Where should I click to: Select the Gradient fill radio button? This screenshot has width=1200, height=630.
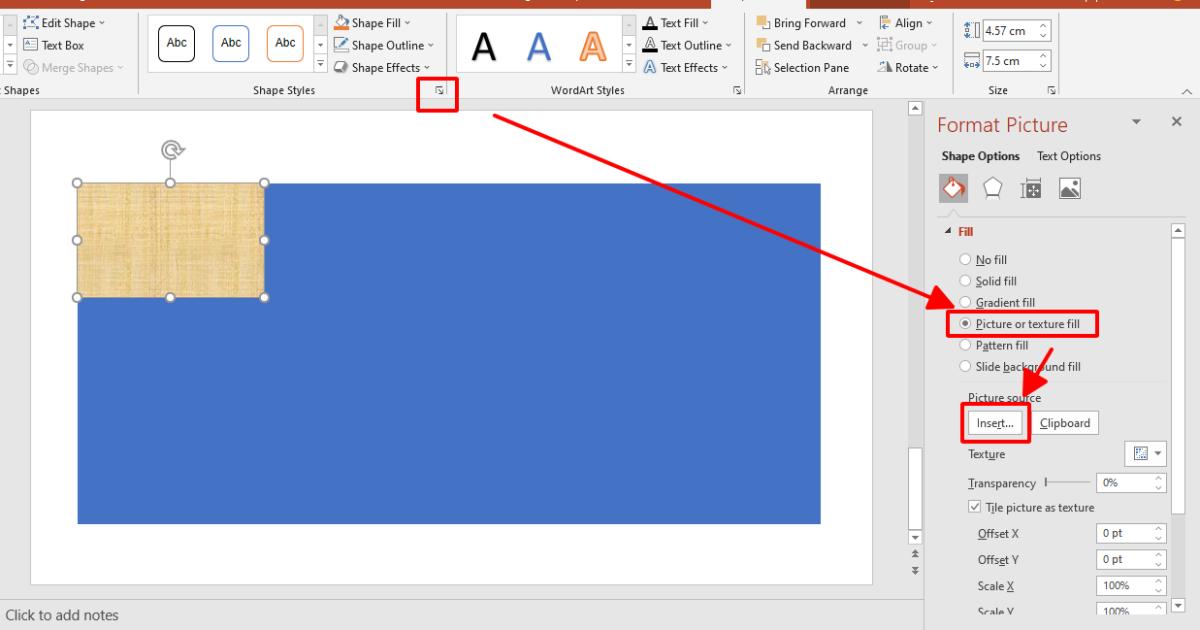(965, 302)
